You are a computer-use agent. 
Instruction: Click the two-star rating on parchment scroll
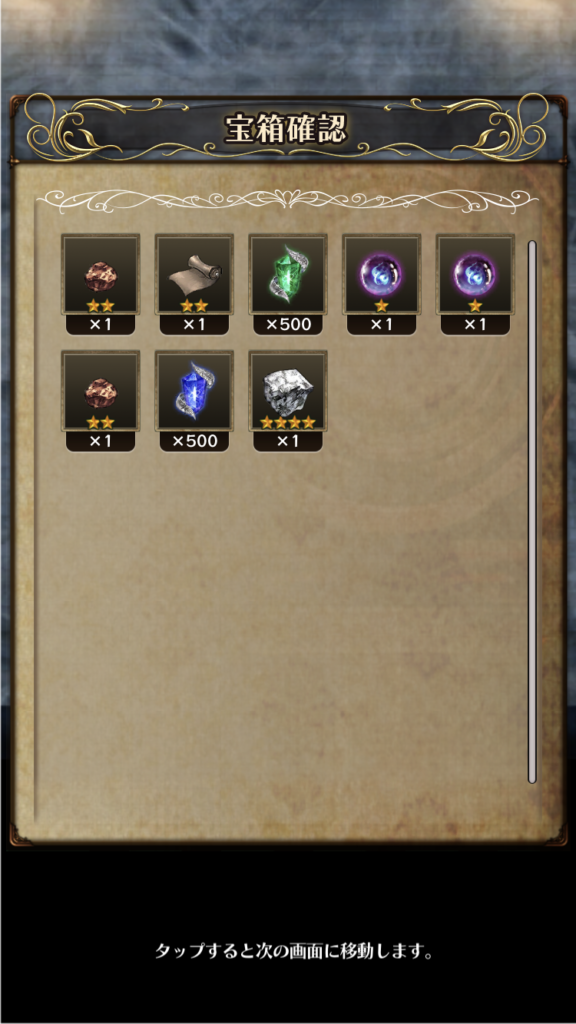pyautogui.click(x=194, y=305)
